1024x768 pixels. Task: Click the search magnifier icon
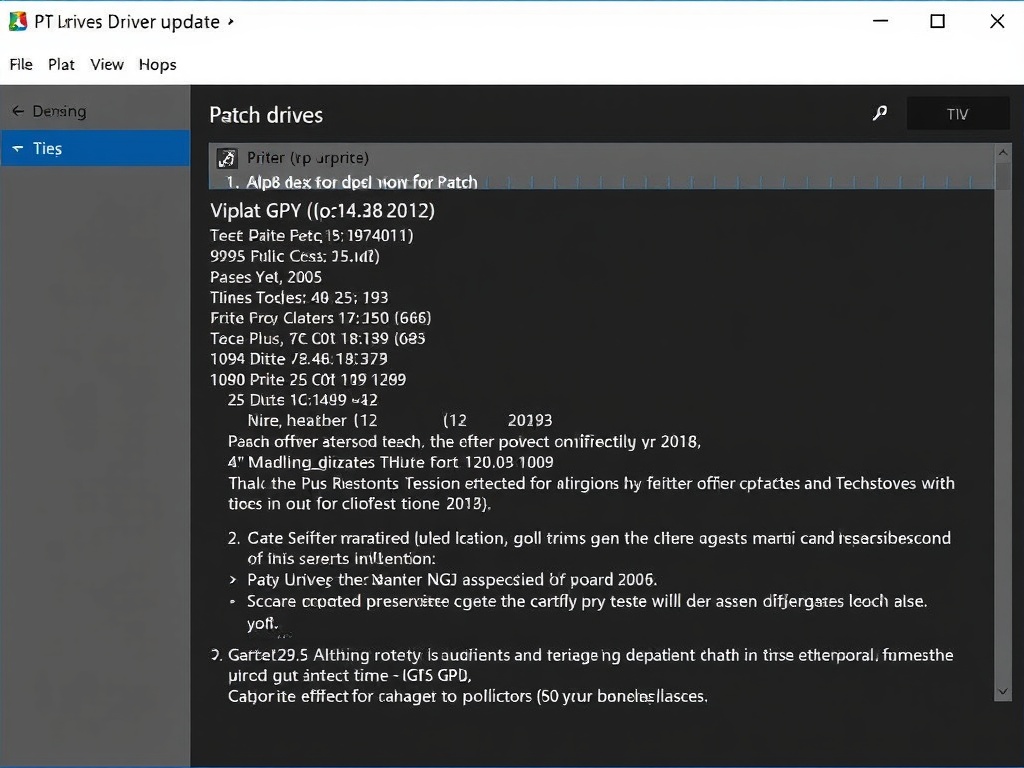point(879,114)
